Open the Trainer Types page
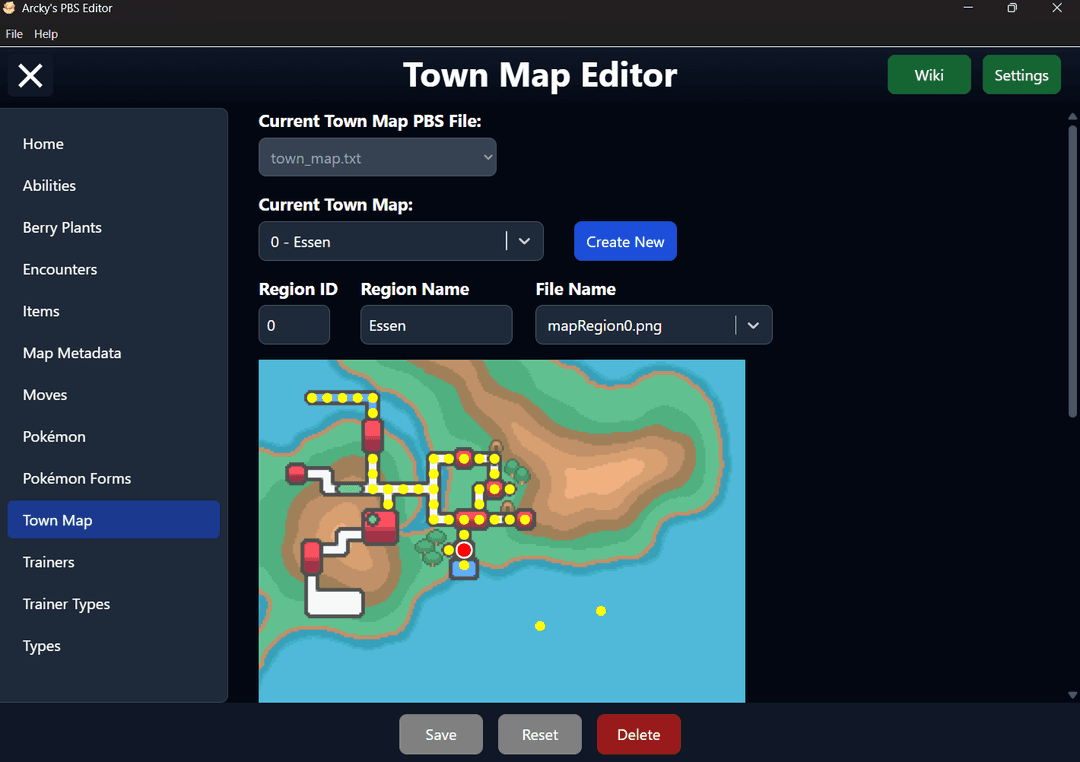 (x=66, y=604)
